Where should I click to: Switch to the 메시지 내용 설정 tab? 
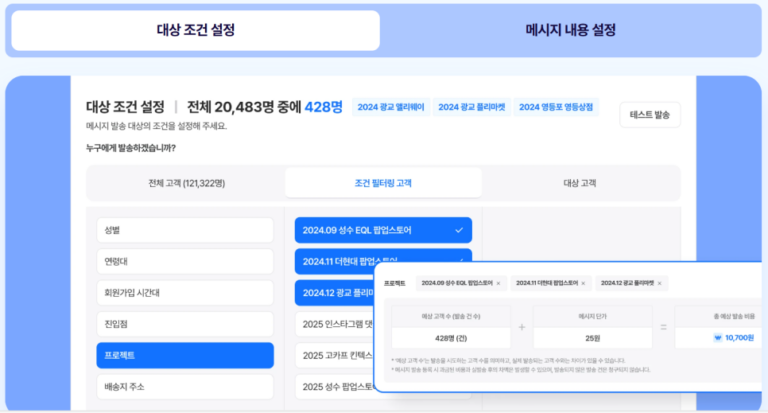pyautogui.click(x=570, y=30)
